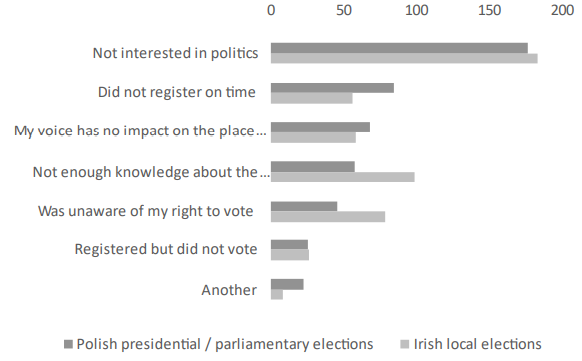Select the 'Irish local elections' legend label
This screenshot has width=582, height=361.
(x=477, y=344)
